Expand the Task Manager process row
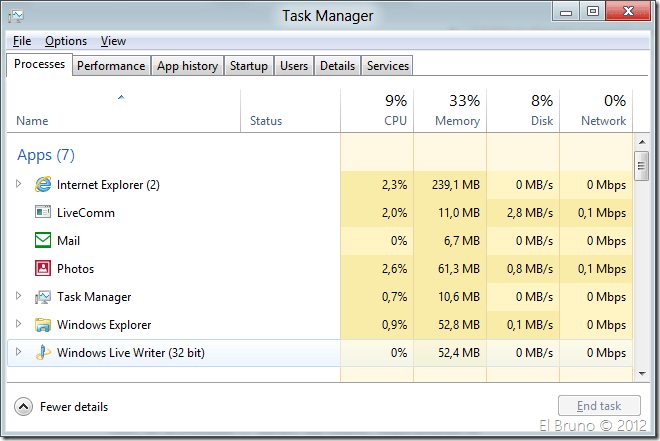660x441 pixels. [x=18, y=297]
